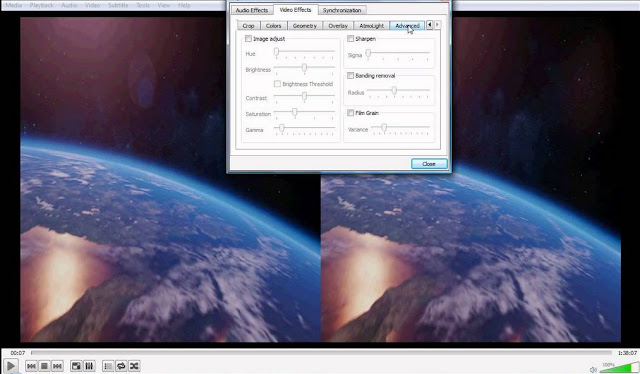Mute audio via speaker icon
640x374 pixels.
point(593,370)
